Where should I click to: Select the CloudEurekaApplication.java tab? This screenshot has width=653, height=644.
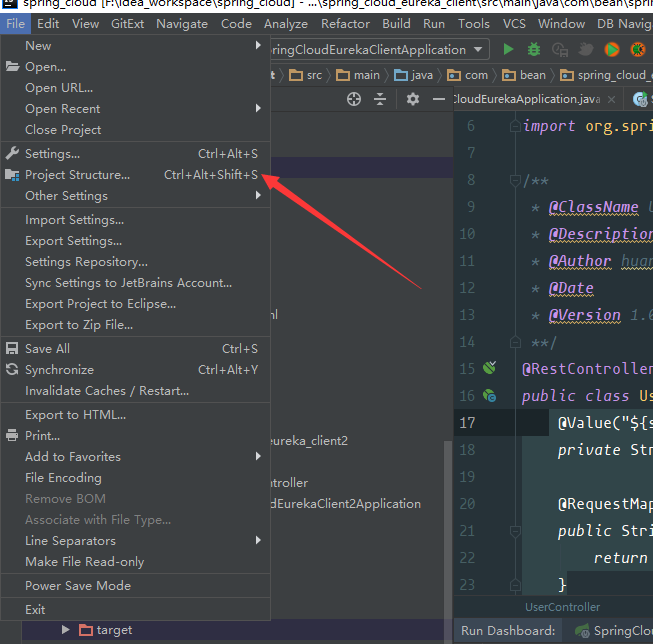[528, 99]
